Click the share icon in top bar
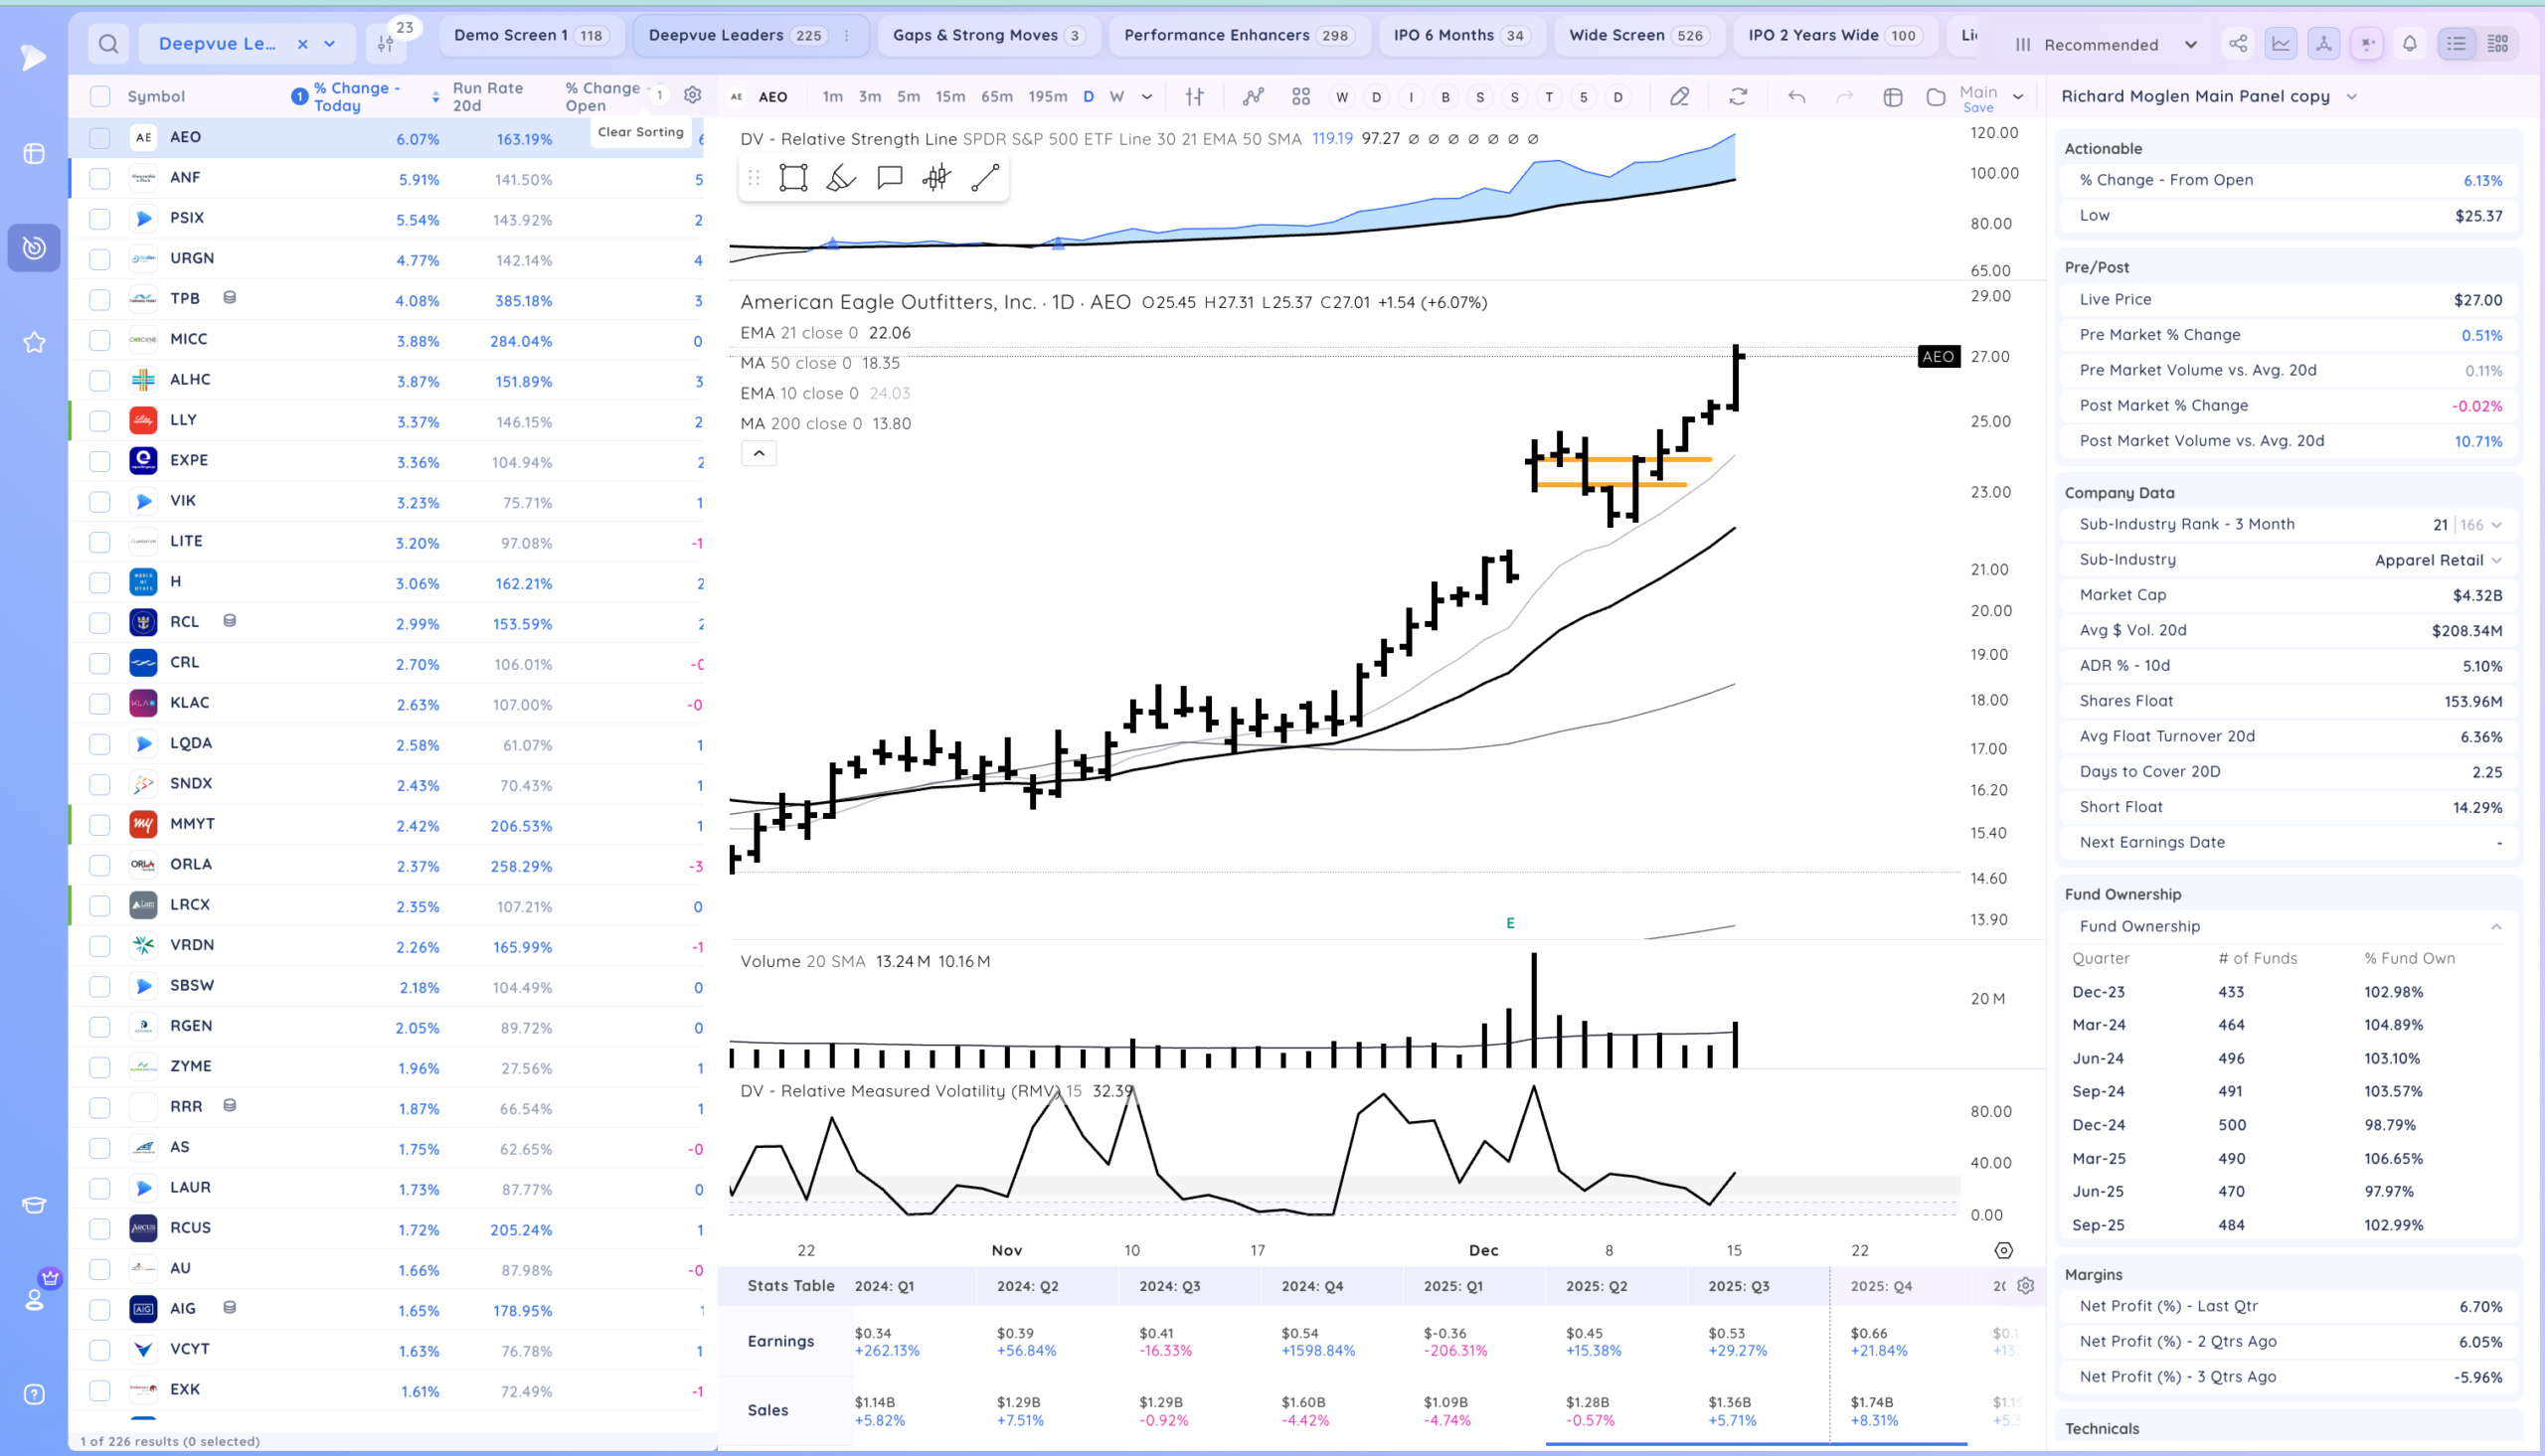 coord(2238,44)
